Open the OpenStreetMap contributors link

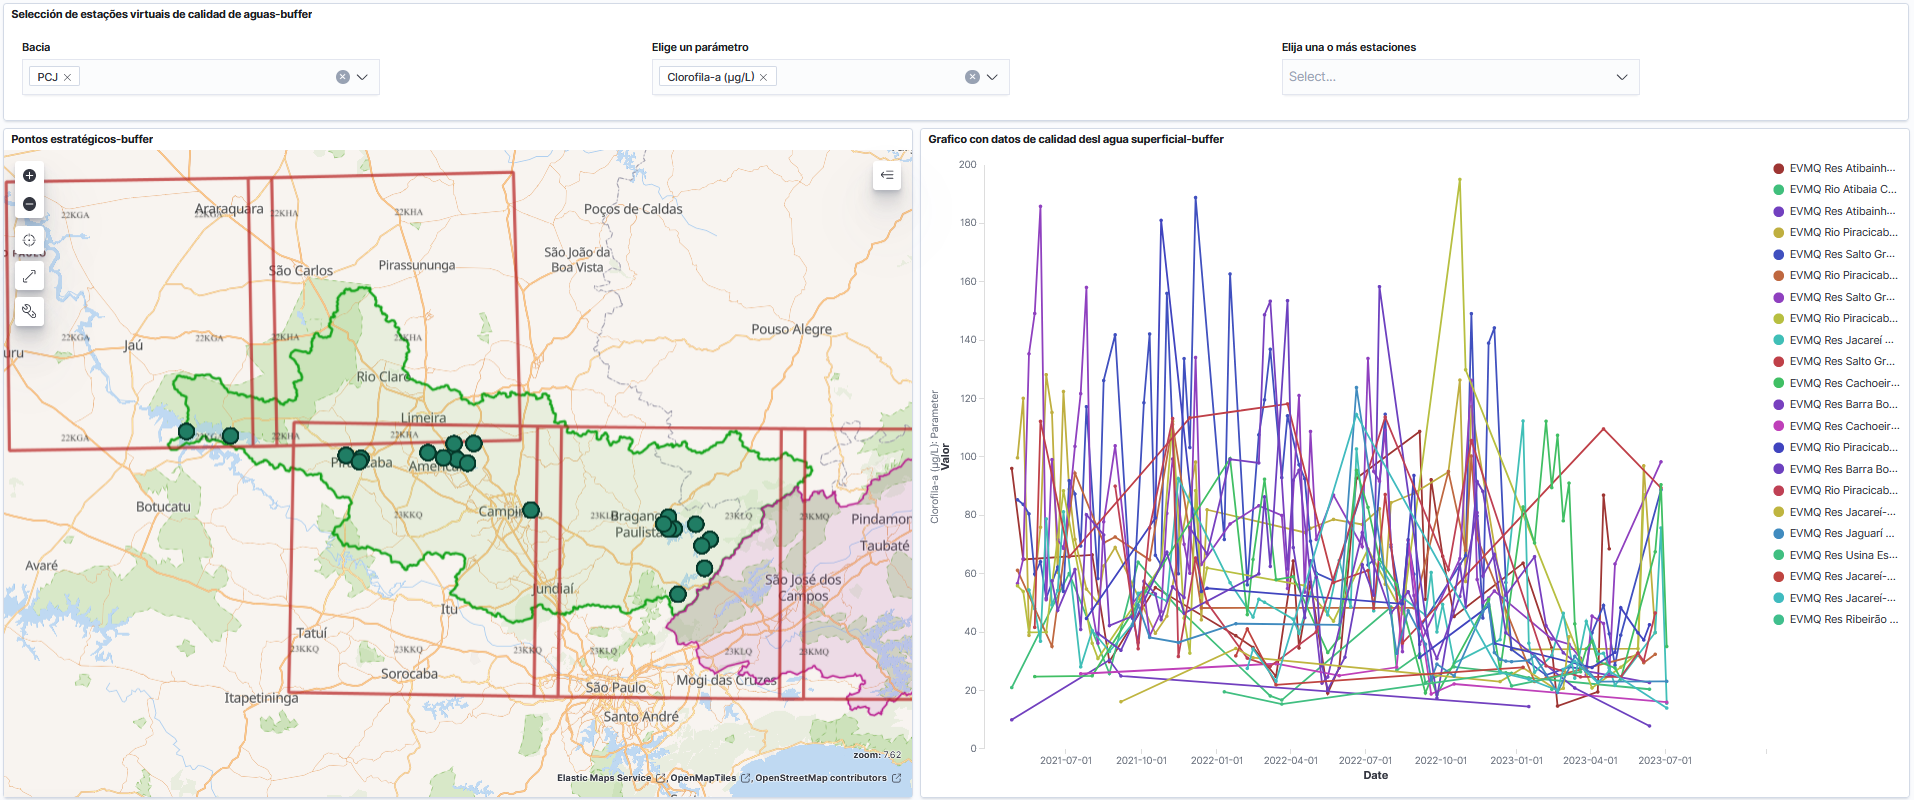click(x=820, y=778)
